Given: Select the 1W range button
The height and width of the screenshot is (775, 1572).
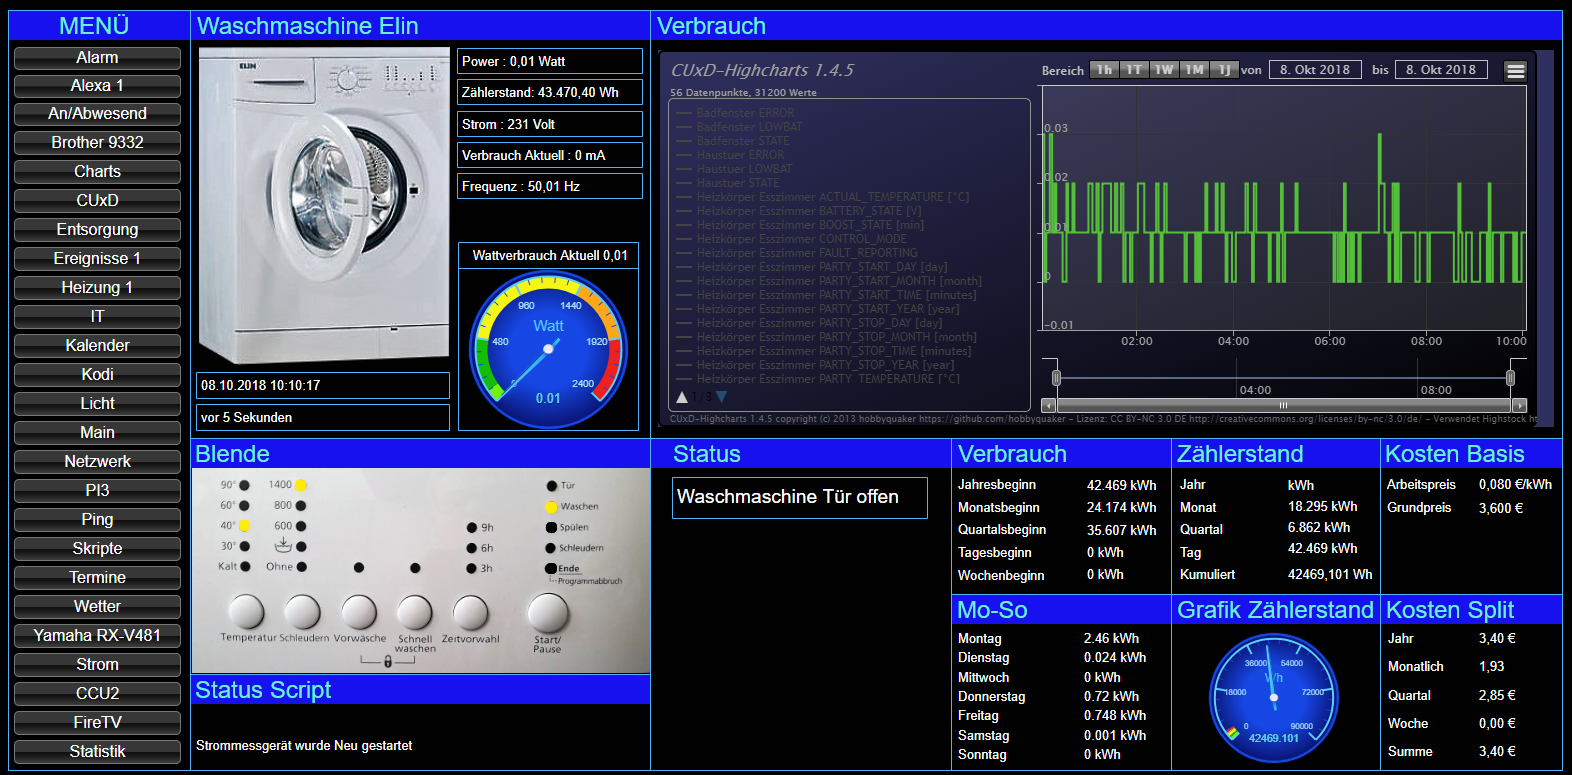Looking at the screenshot, I should (x=1164, y=70).
